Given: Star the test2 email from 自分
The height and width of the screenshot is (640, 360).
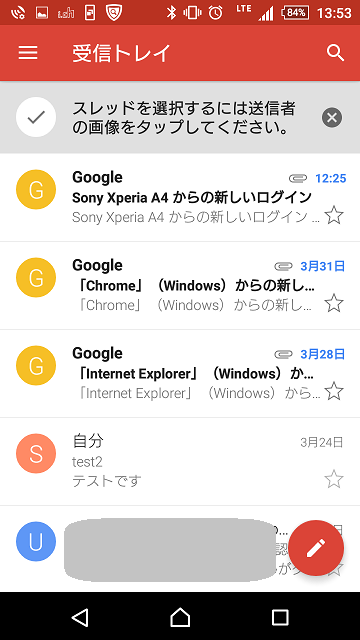Looking at the screenshot, I should click(334, 479).
